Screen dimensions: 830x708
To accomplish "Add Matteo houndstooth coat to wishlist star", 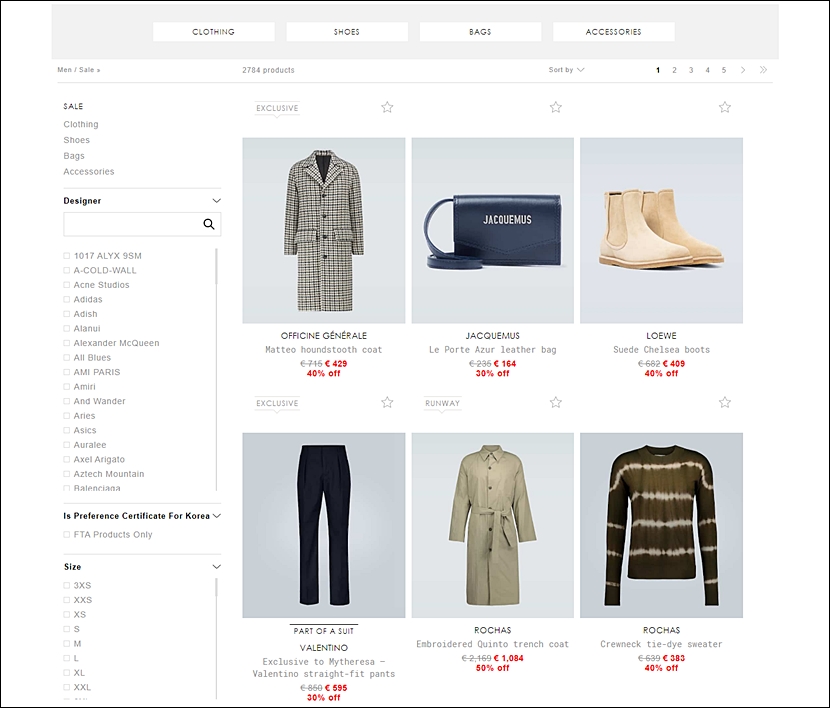I will (387, 107).
